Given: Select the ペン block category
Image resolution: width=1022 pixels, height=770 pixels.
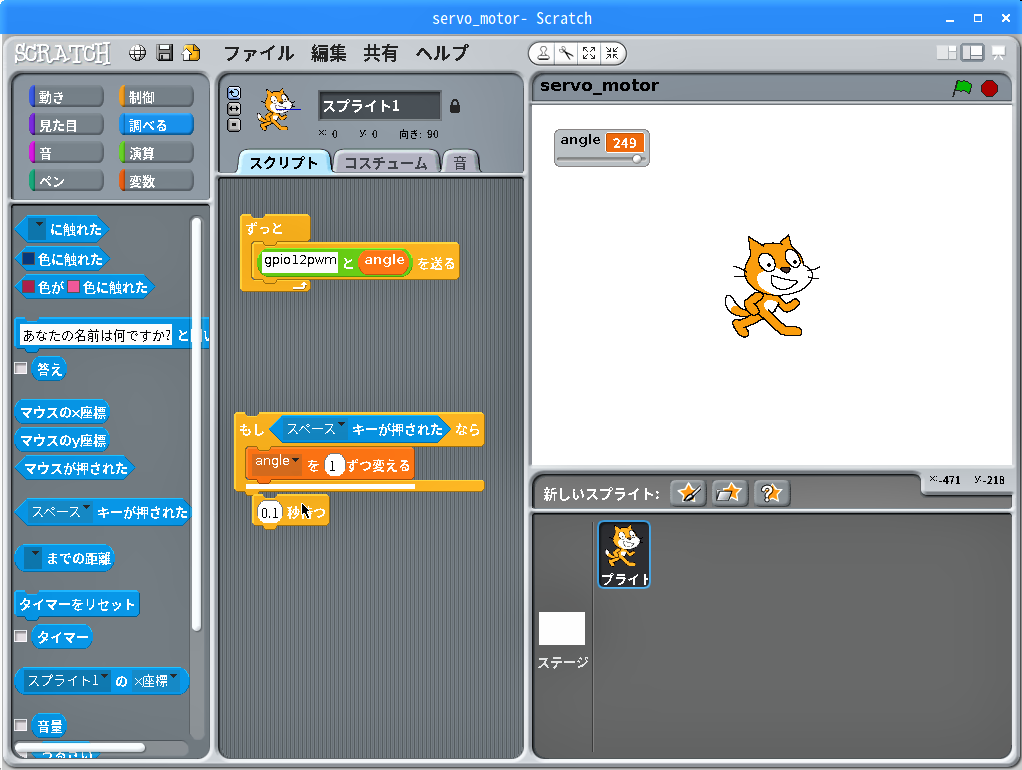Looking at the screenshot, I should (x=66, y=181).
